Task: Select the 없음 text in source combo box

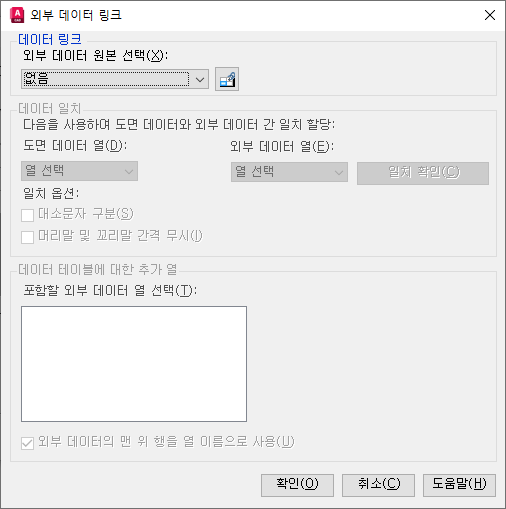Action: point(36,79)
